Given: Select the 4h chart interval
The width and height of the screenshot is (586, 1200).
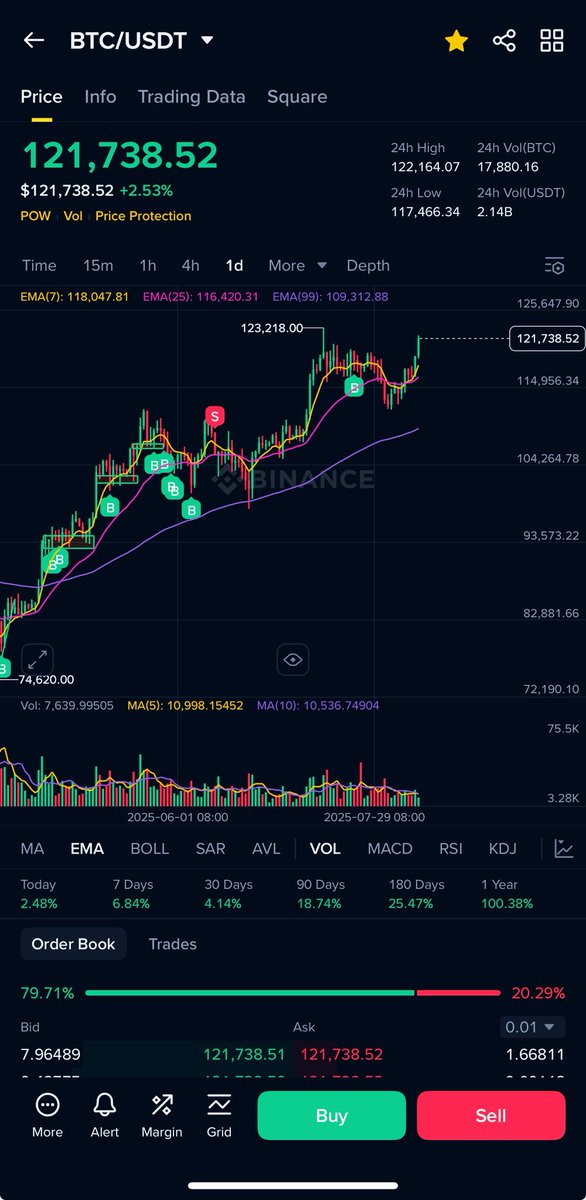Looking at the screenshot, I should pos(190,265).
